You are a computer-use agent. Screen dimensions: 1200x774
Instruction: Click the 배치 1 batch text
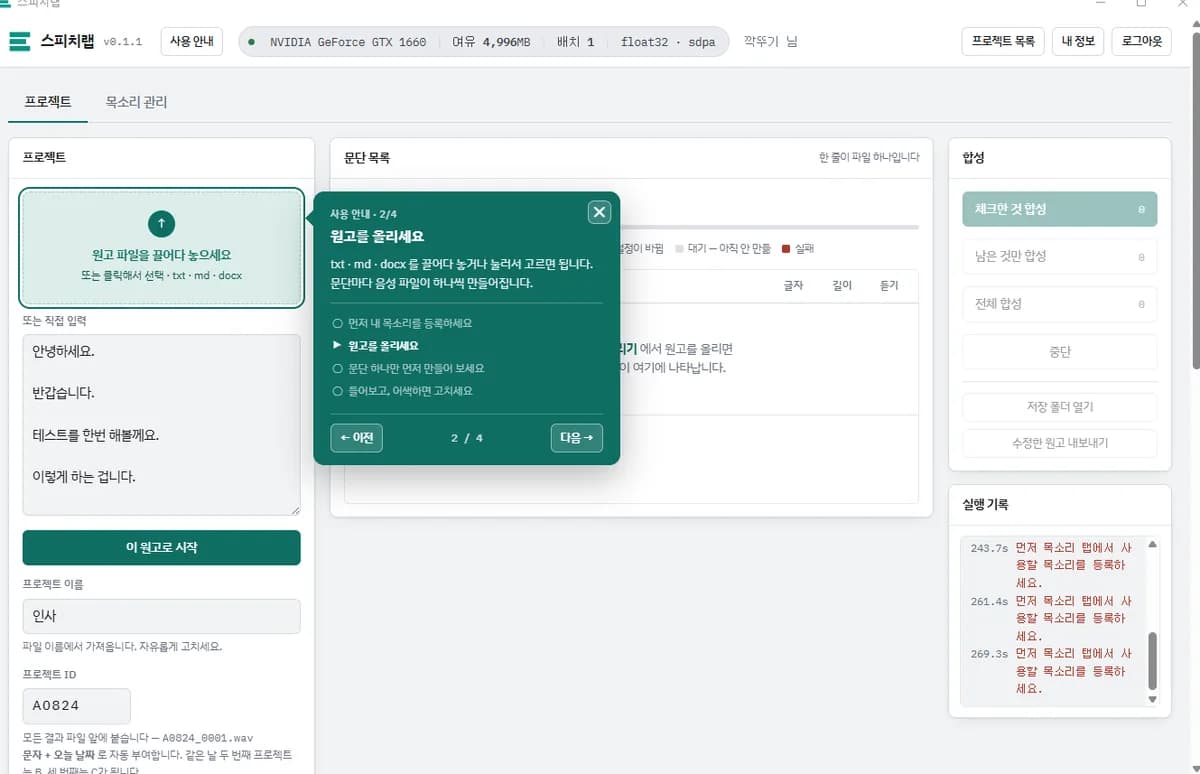pos(576,42)
